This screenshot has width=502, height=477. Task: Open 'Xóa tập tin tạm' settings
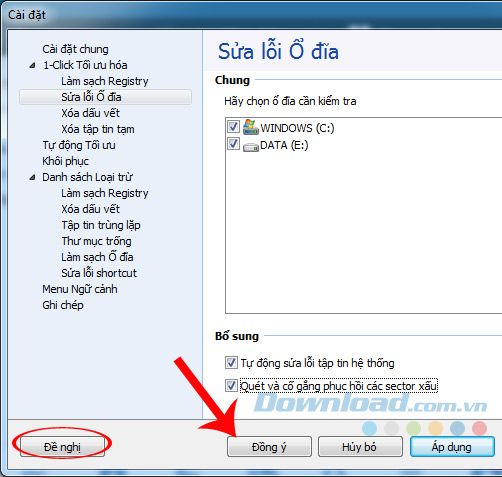click(98, 129)
